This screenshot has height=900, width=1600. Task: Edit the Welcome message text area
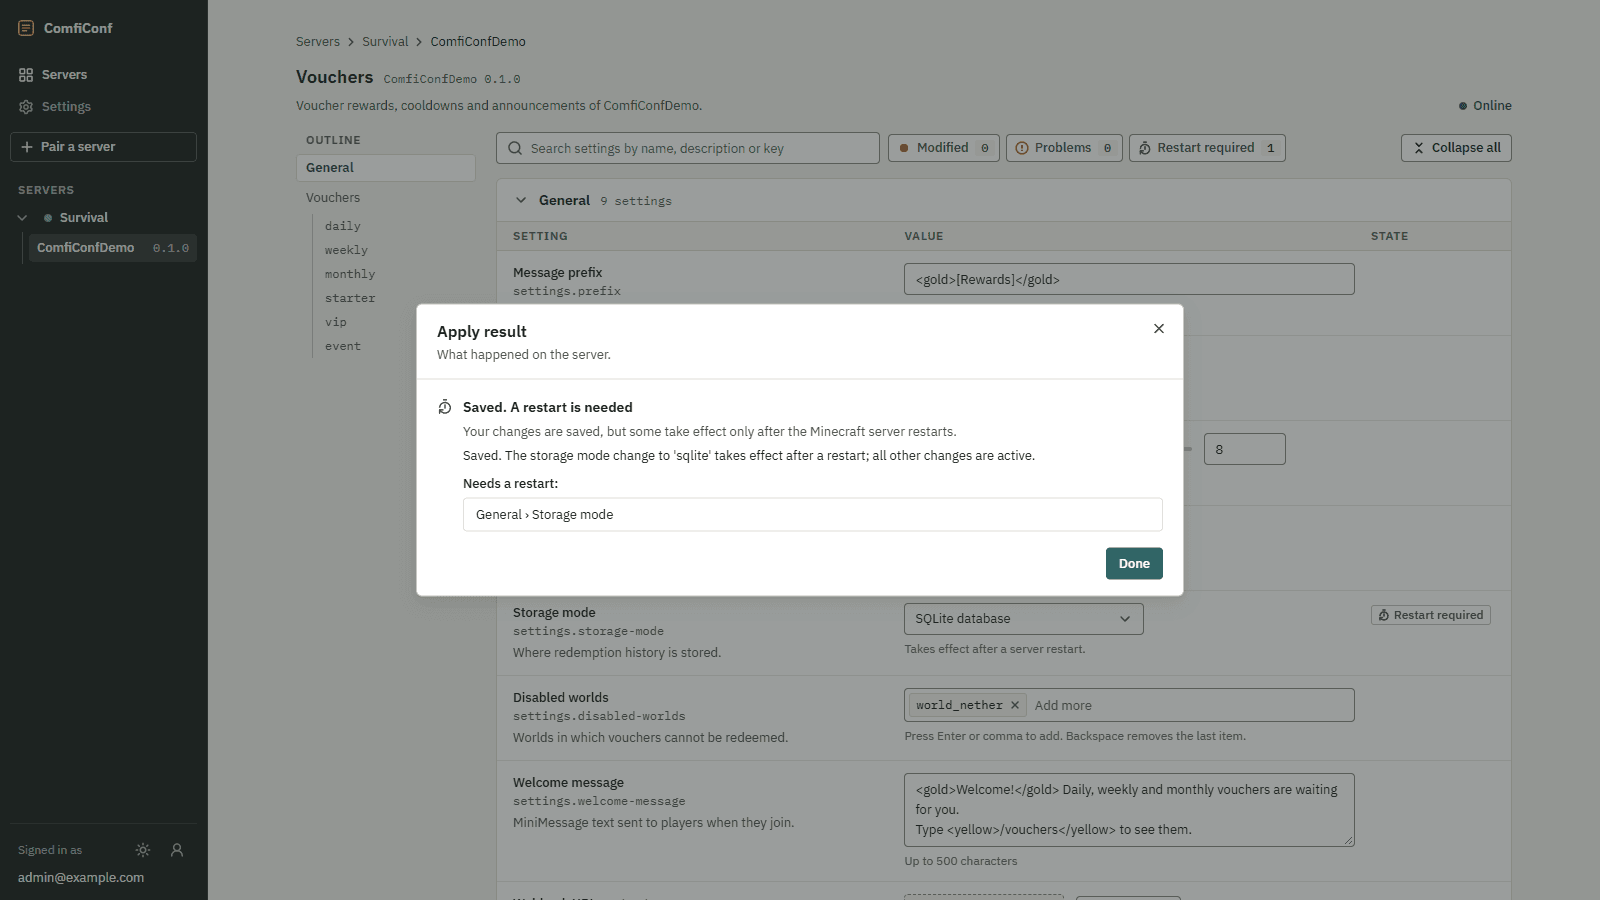(x=1129, y=810)
